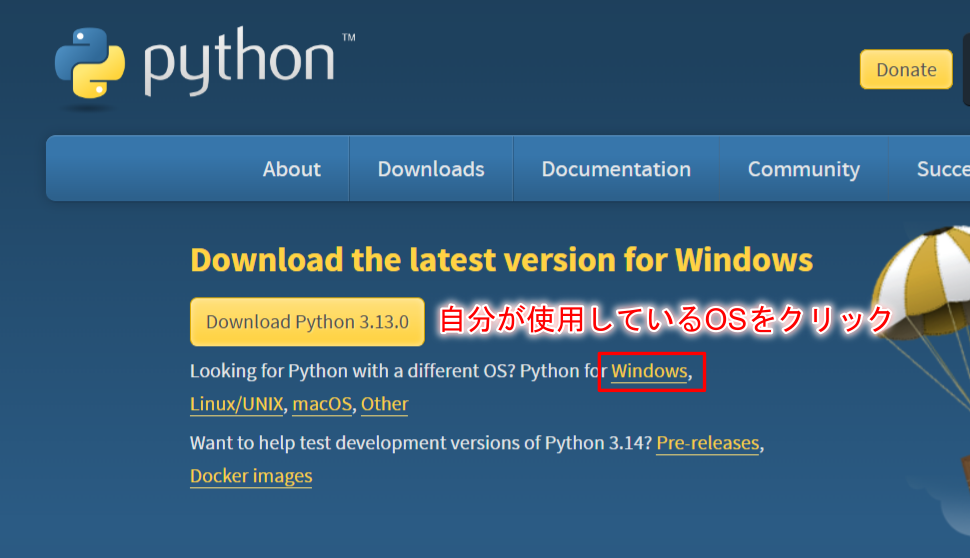The image size is (970, 558).
Task: Click the Donate button
Action: tap(906, 69)
